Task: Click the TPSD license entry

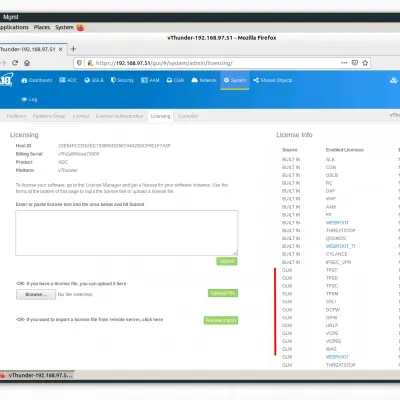Action: click(332, 278)
